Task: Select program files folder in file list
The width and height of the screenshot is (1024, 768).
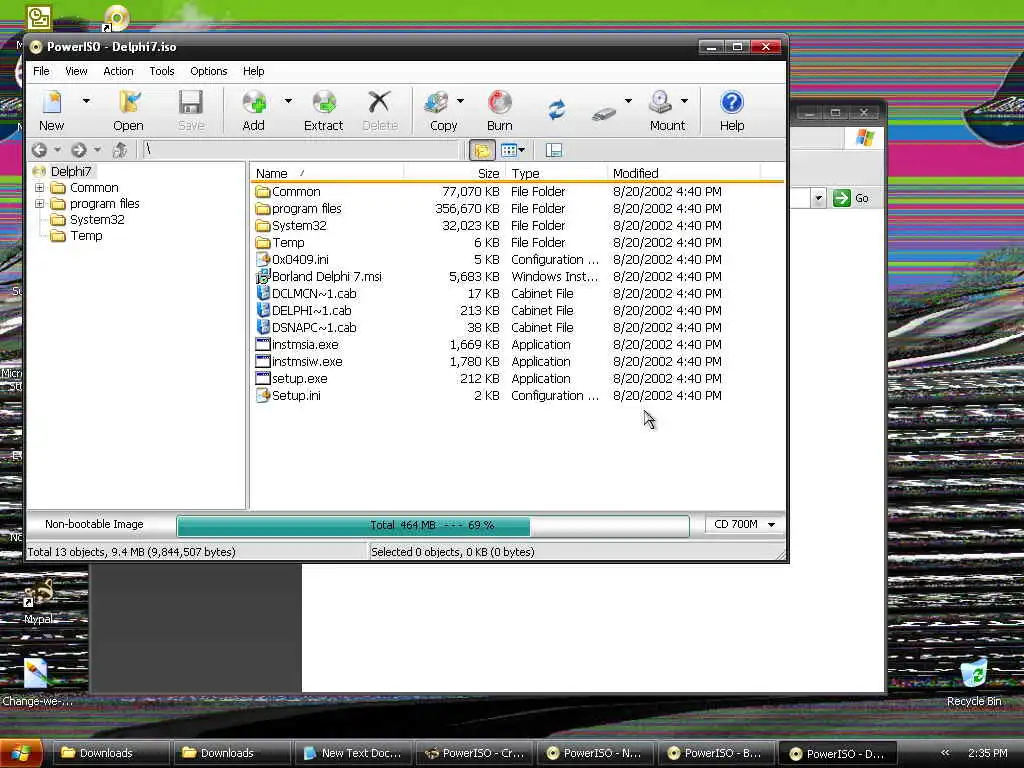Action: 306,208
